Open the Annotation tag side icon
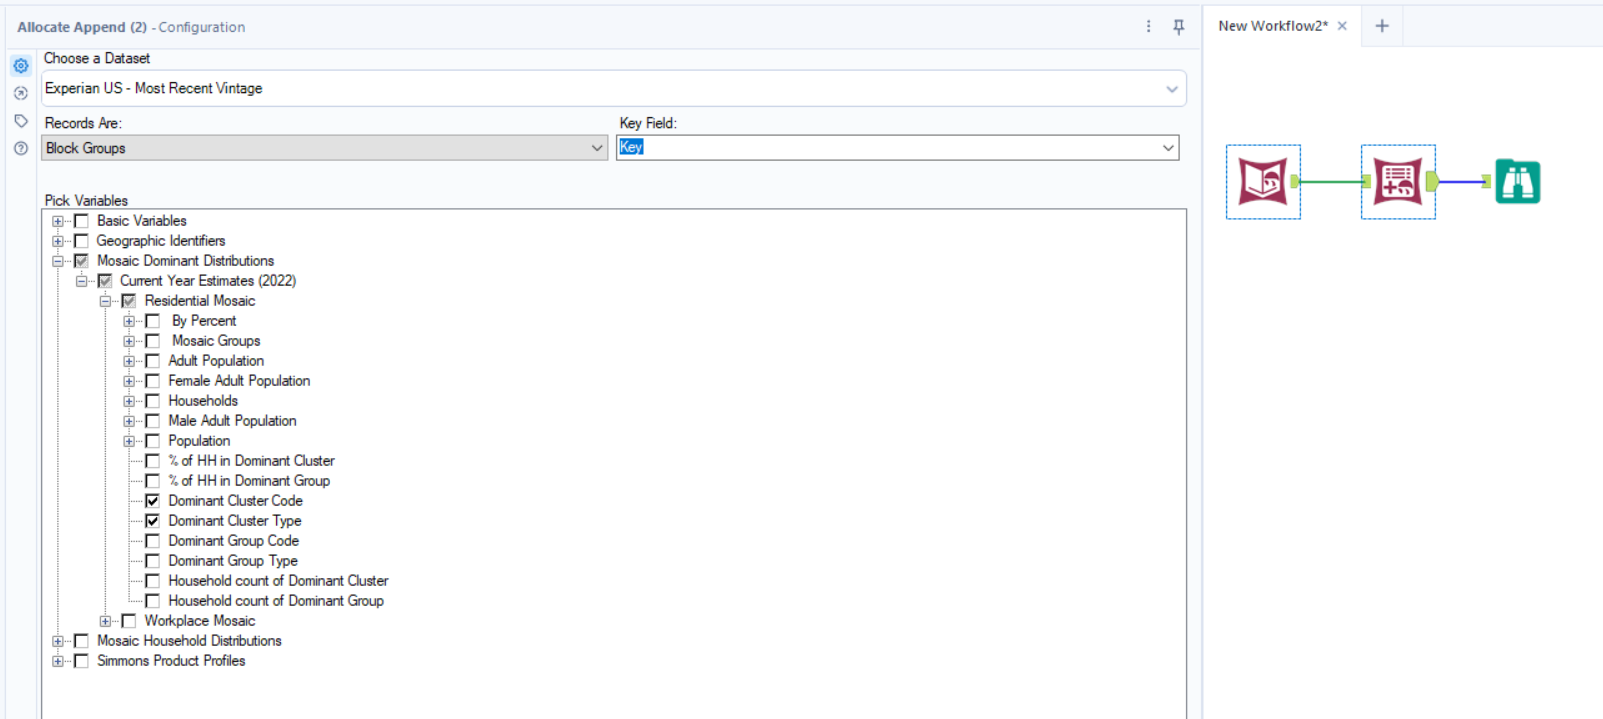1603x719 pixels. pyautogui.click(x=21, y=121)
